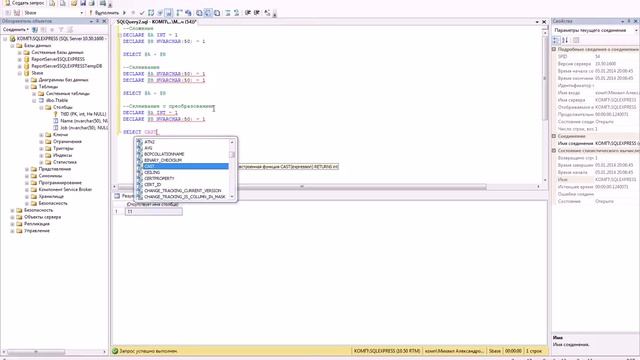The image size is (640, 360).
Task: Open the 'Соединить' connect dropdown in Object Explorer
Action: pos(16,30)
